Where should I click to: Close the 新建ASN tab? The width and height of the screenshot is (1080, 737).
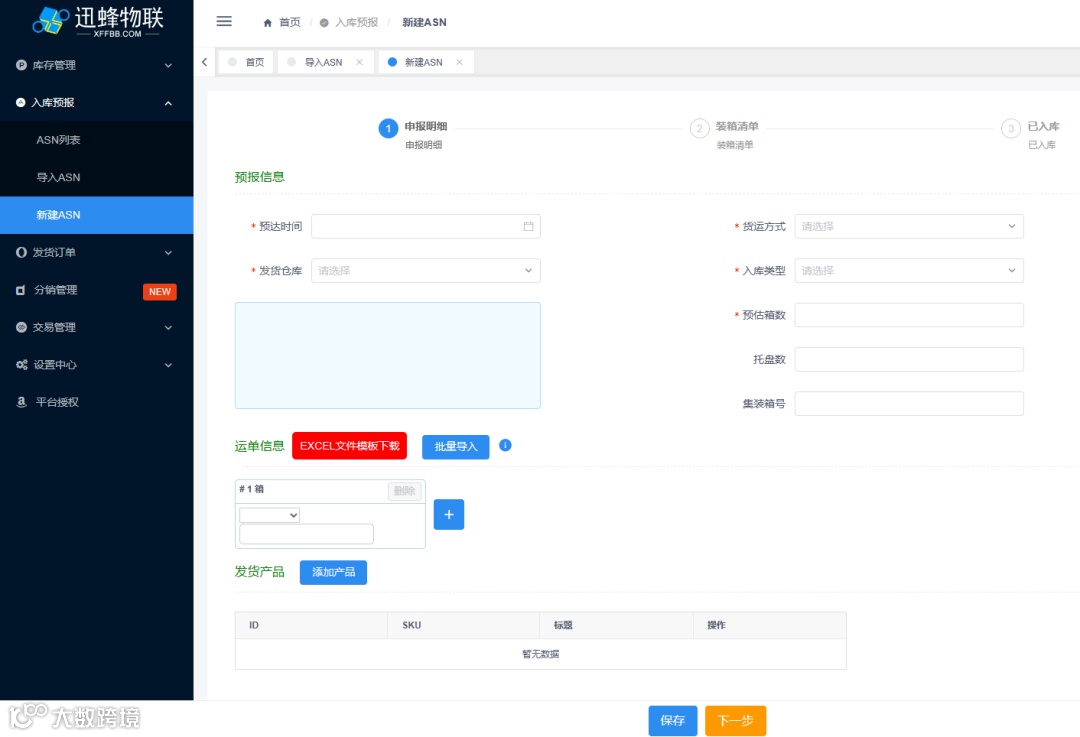point(459,62)
